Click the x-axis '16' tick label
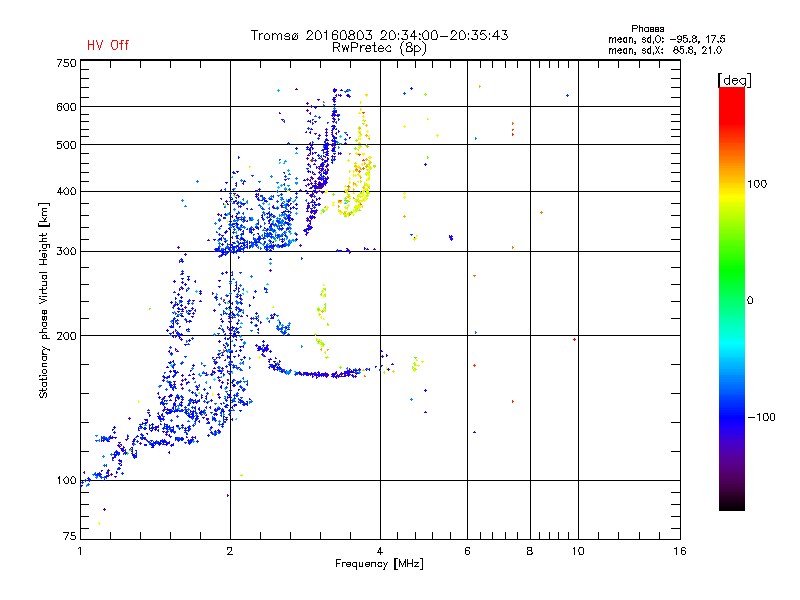The width and height of the screenshot is (800, 600). (x=680, y=551)
